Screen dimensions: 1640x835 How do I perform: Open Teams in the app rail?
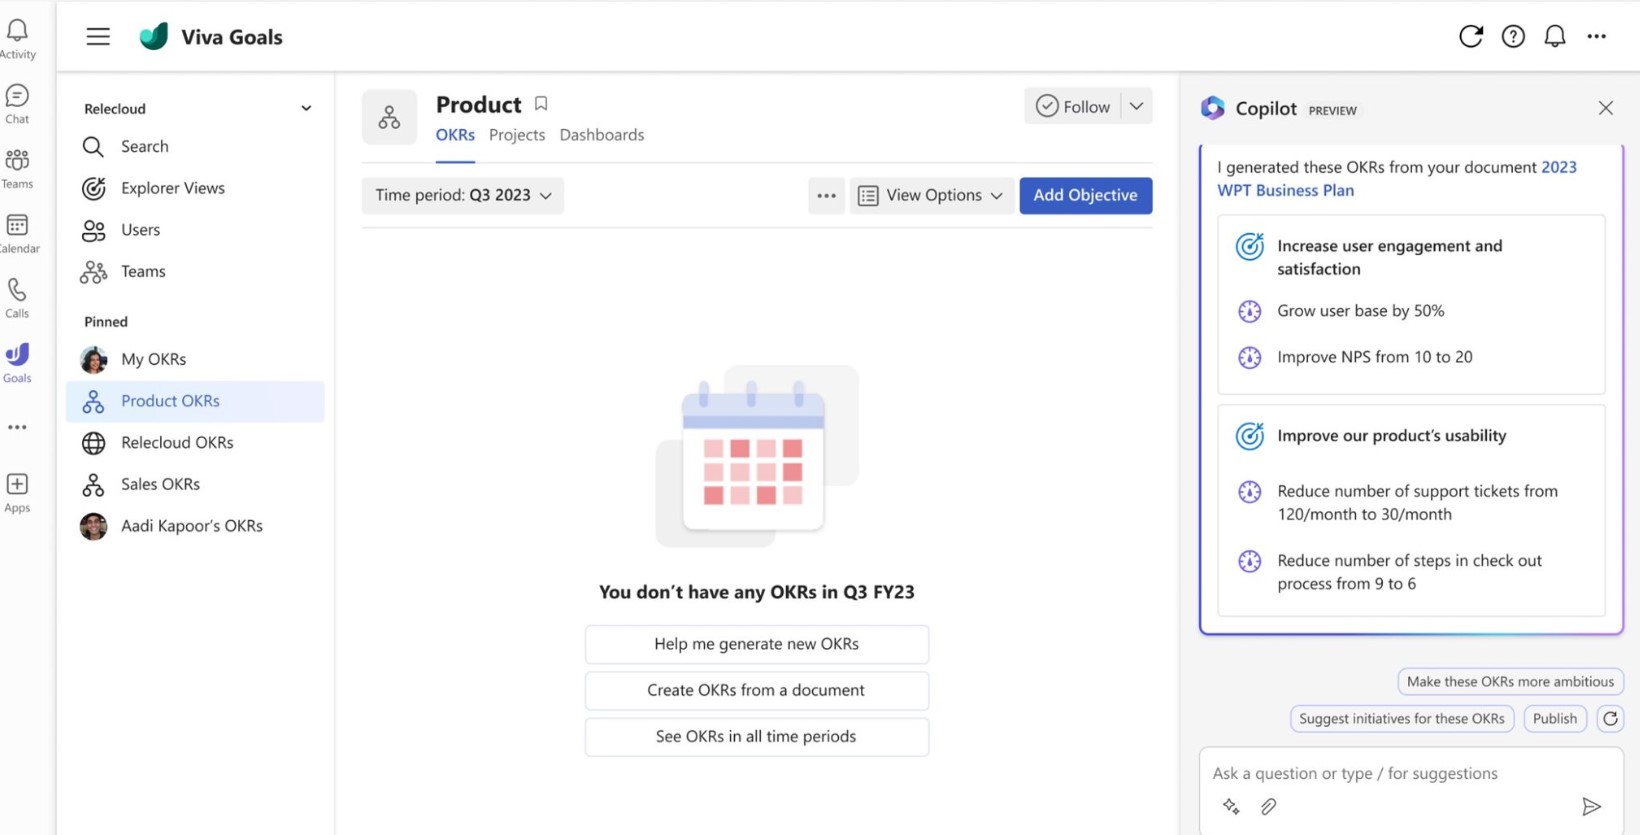[17, 169]
